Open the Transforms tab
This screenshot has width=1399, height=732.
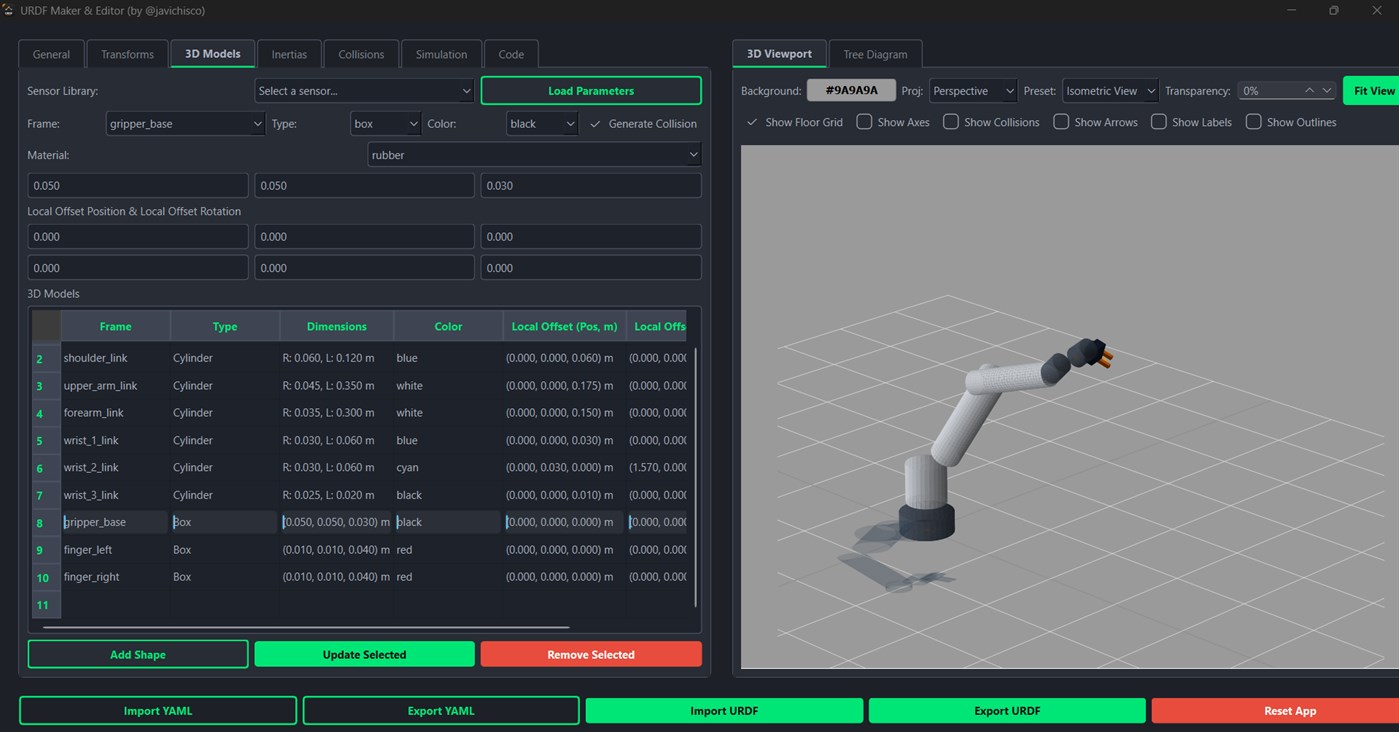[x=127, y=54]
